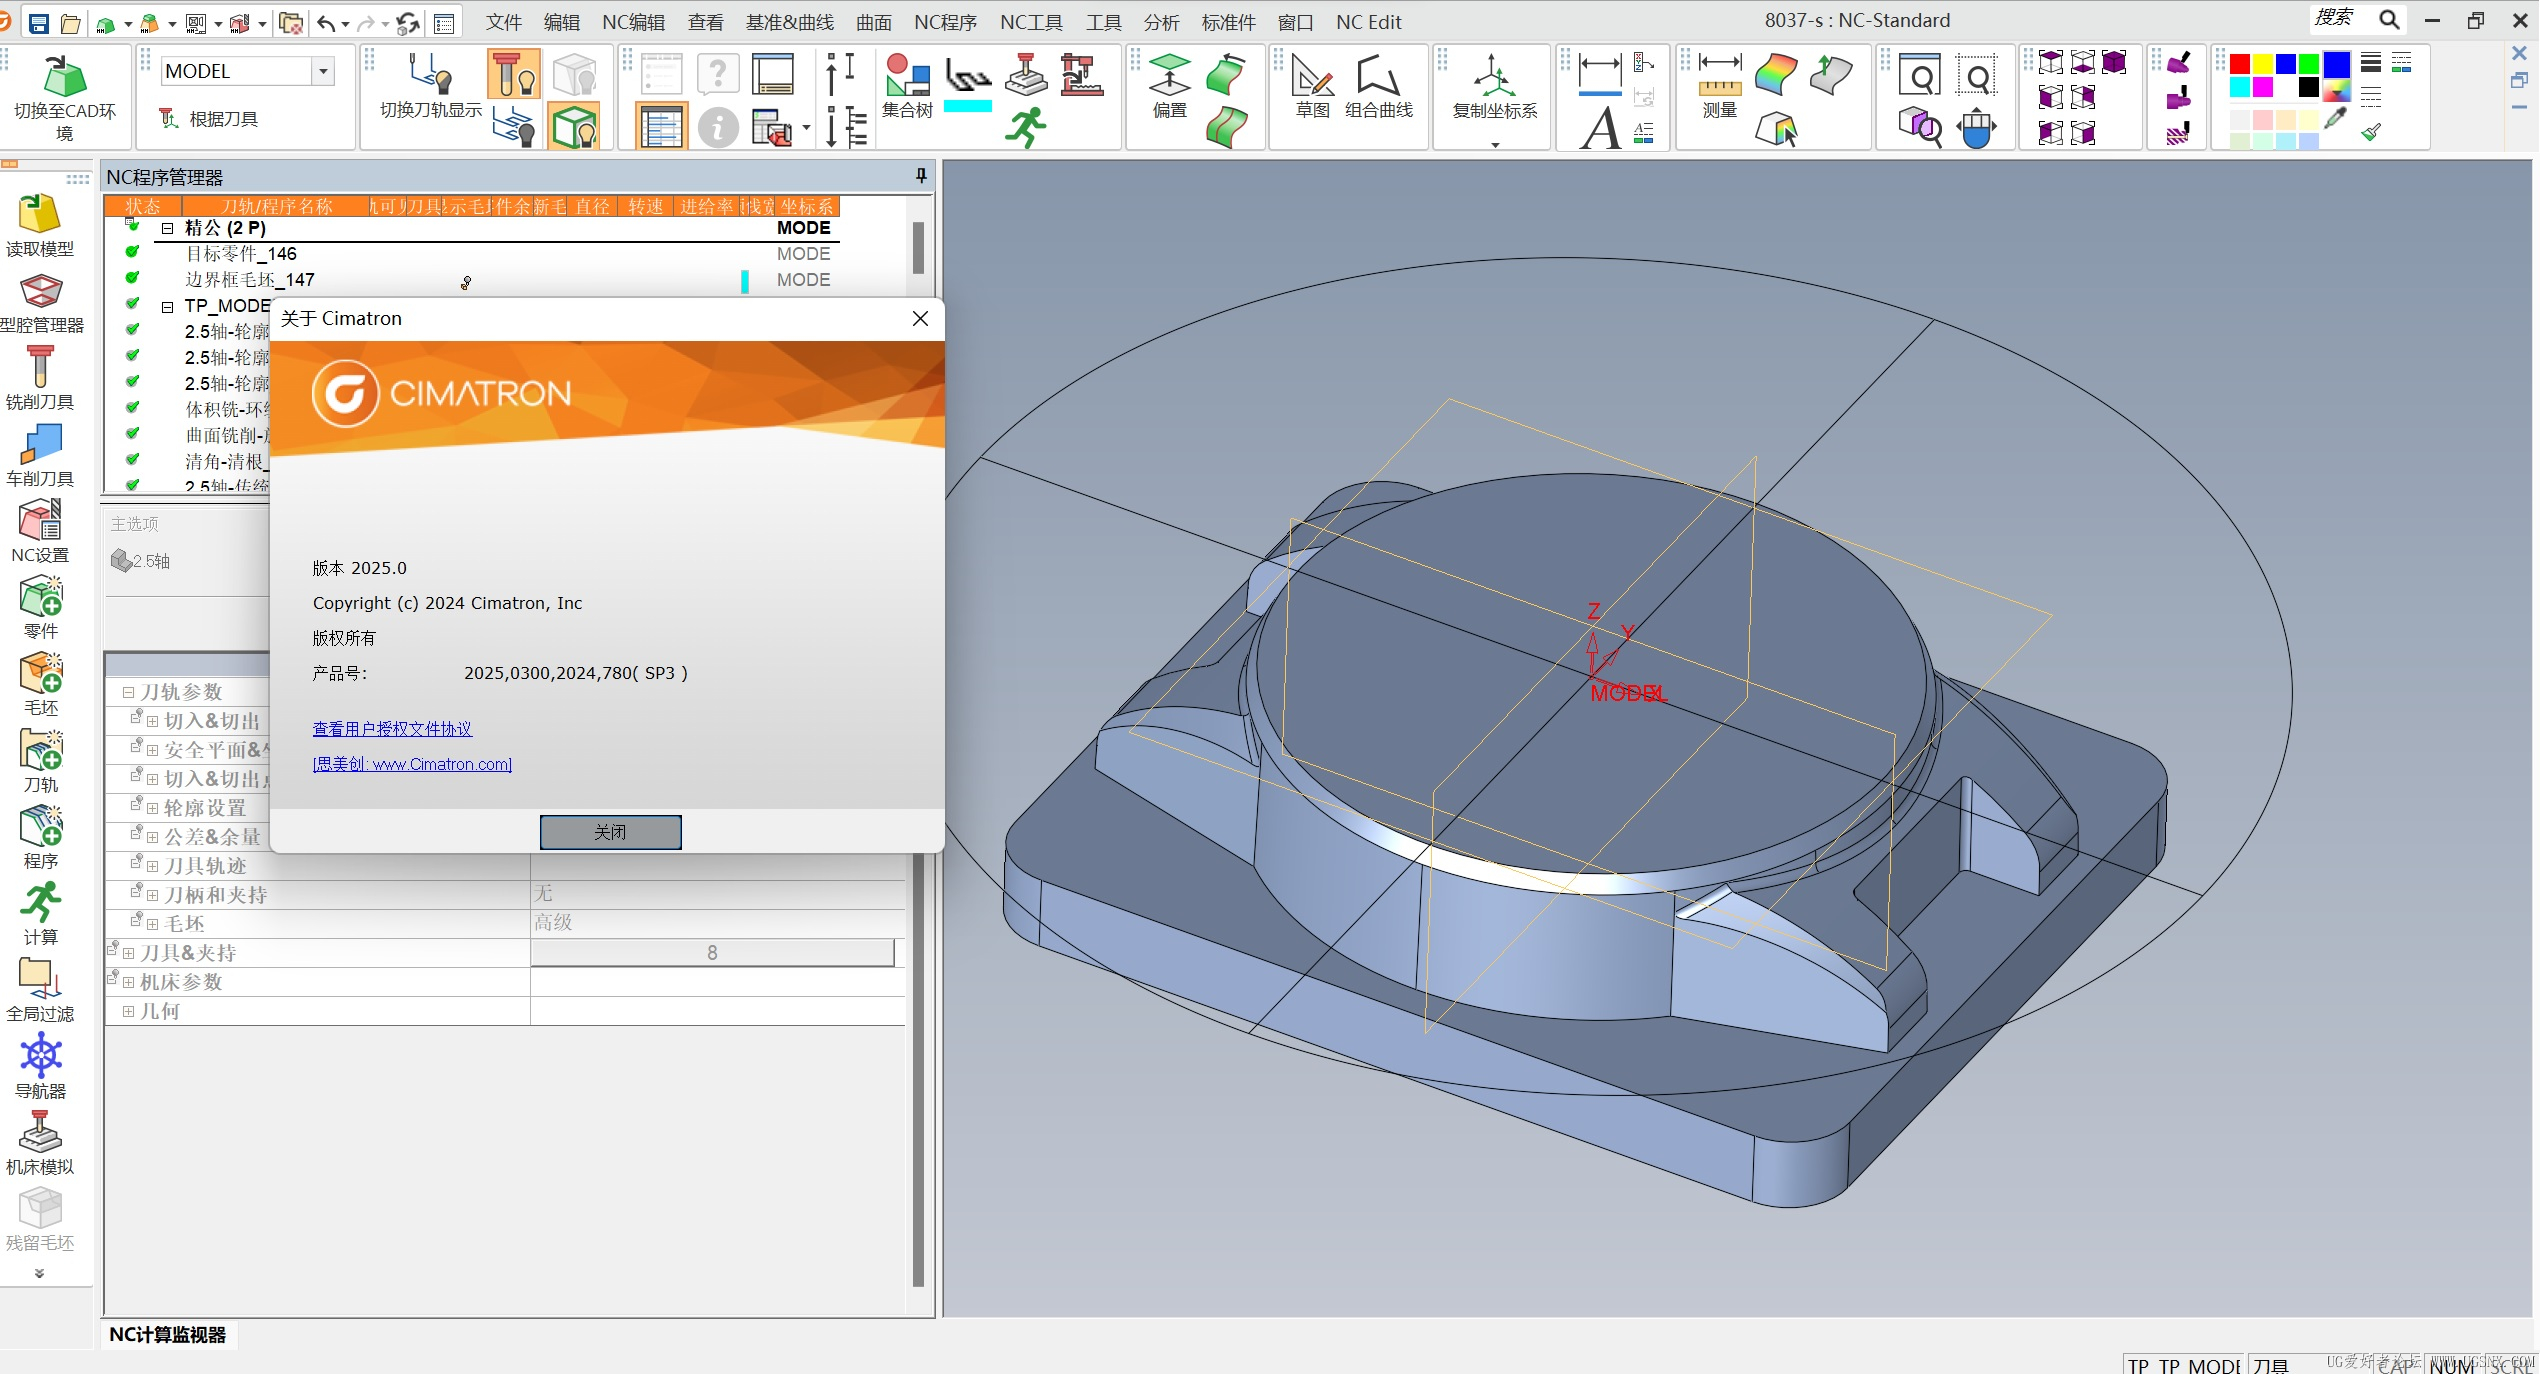This screenshot has width=2540, height=1374.
Task: Expand the 刀具轨迹 parameter
Action: pyautogui.click(x=152, y=866)
